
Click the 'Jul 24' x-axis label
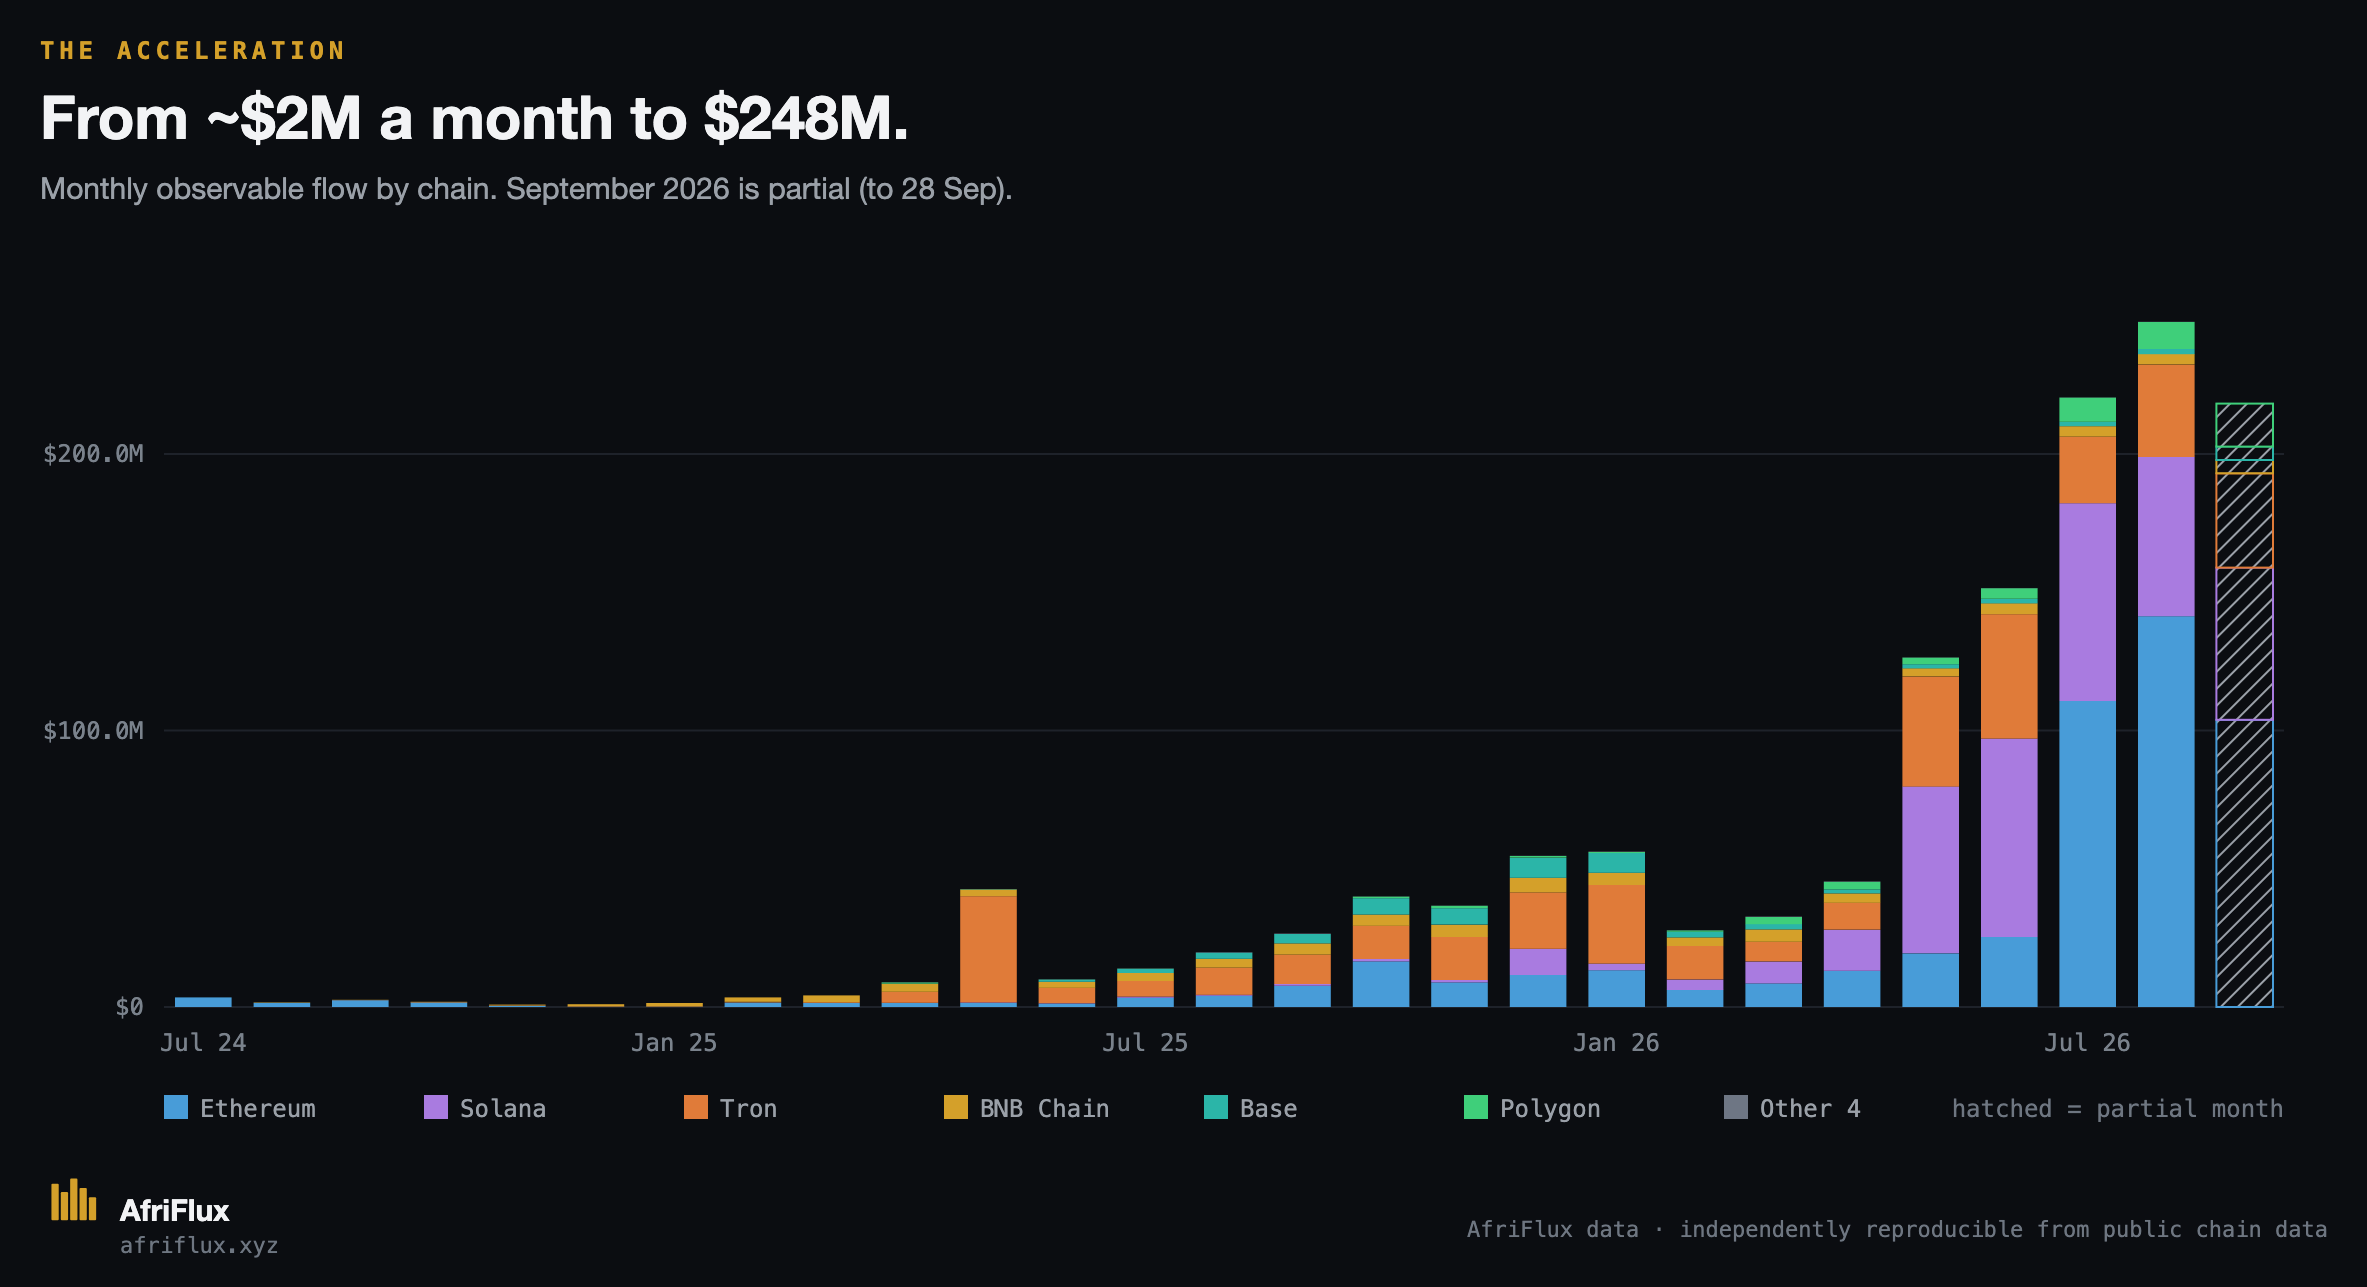[x=203, y=1042]
